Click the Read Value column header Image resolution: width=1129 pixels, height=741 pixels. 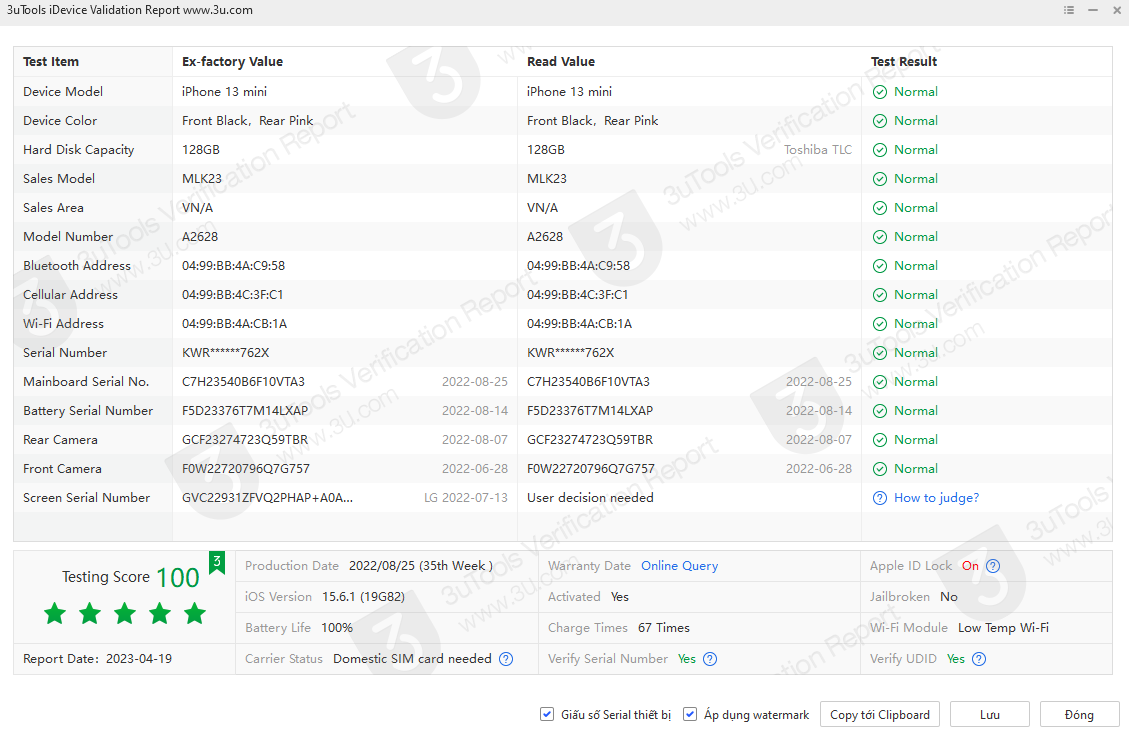point(561,62)
